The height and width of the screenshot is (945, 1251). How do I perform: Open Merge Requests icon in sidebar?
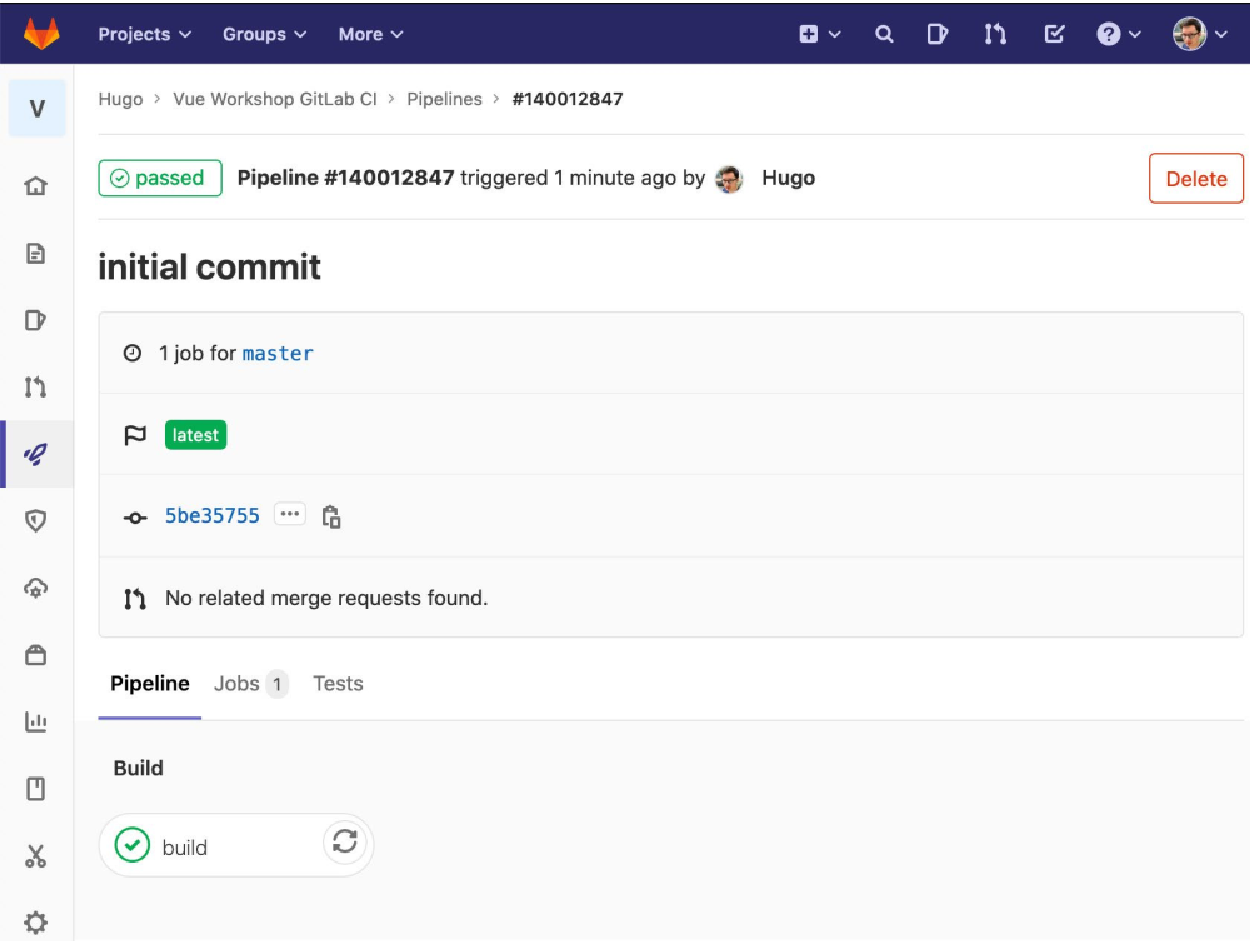[36, 387]
